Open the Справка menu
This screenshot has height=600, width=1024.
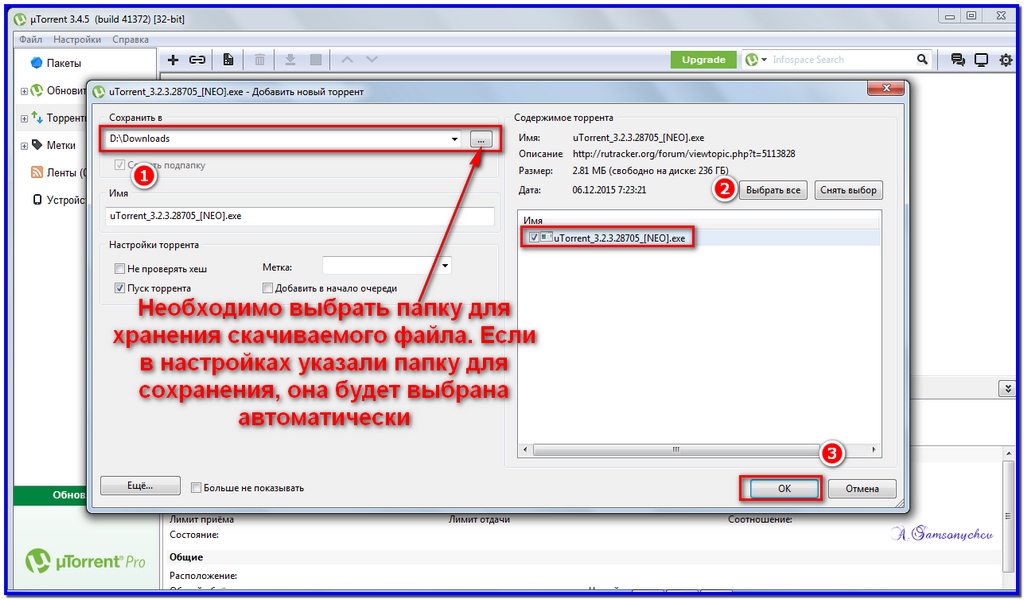tap(131, 39)
